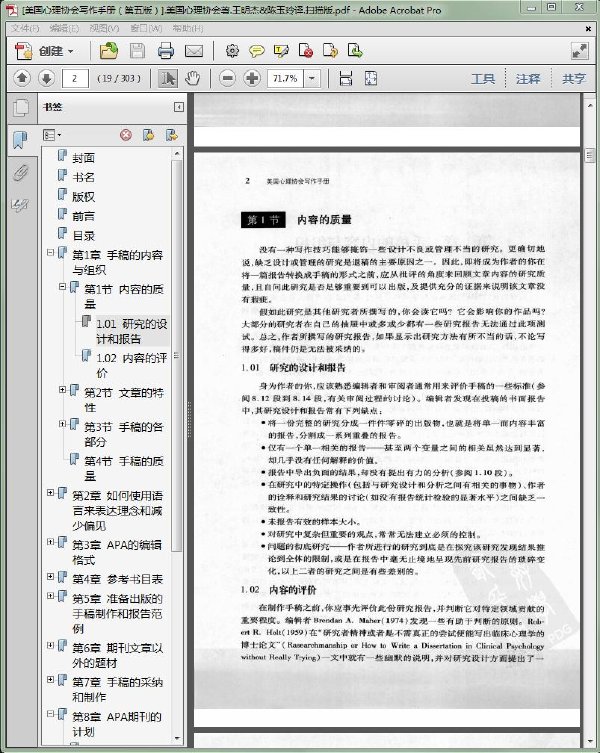Image resolution: width=600 pixels, height=753 pixels.
Task: Go to the previous page arrow
Action: (22, 78)
